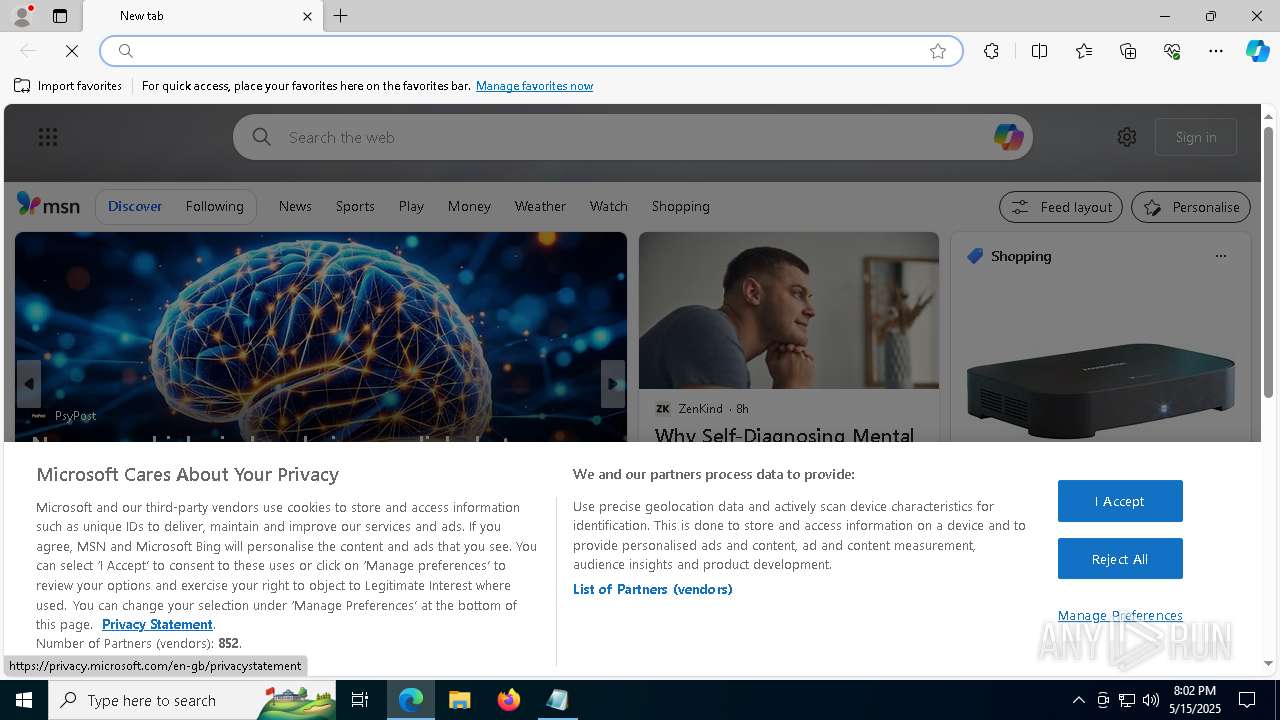Click Reject All button
Viewport: 1280px width, 720px height.
pos(1120,559)
